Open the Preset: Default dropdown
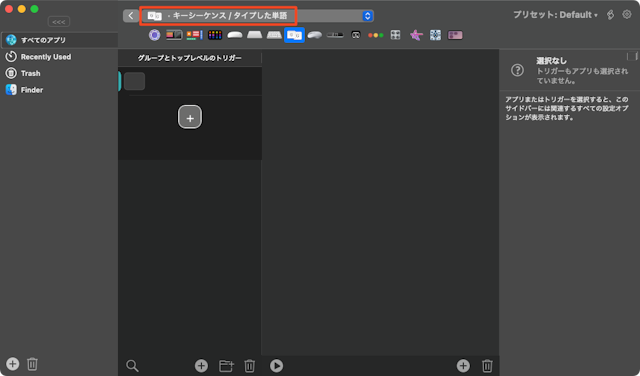Viewport: 640px width, 376px height. point(555,15)
